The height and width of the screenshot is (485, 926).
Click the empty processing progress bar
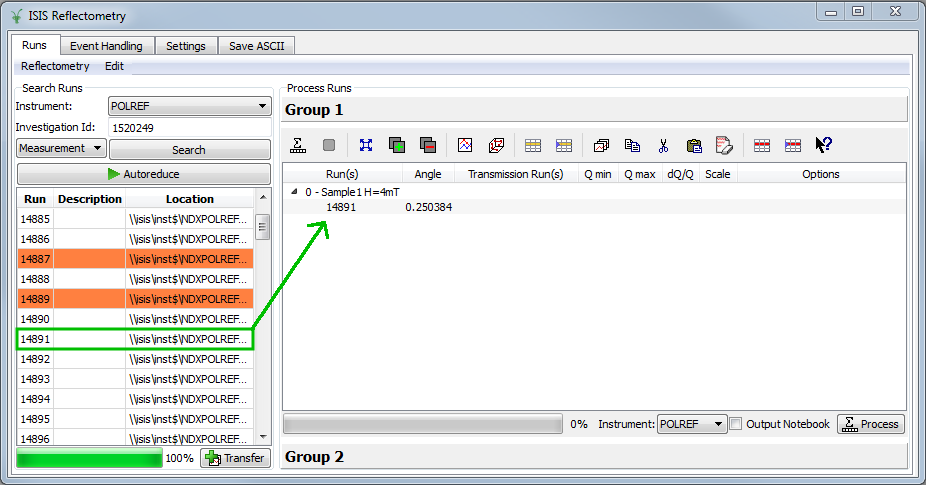tap(423, 424)
